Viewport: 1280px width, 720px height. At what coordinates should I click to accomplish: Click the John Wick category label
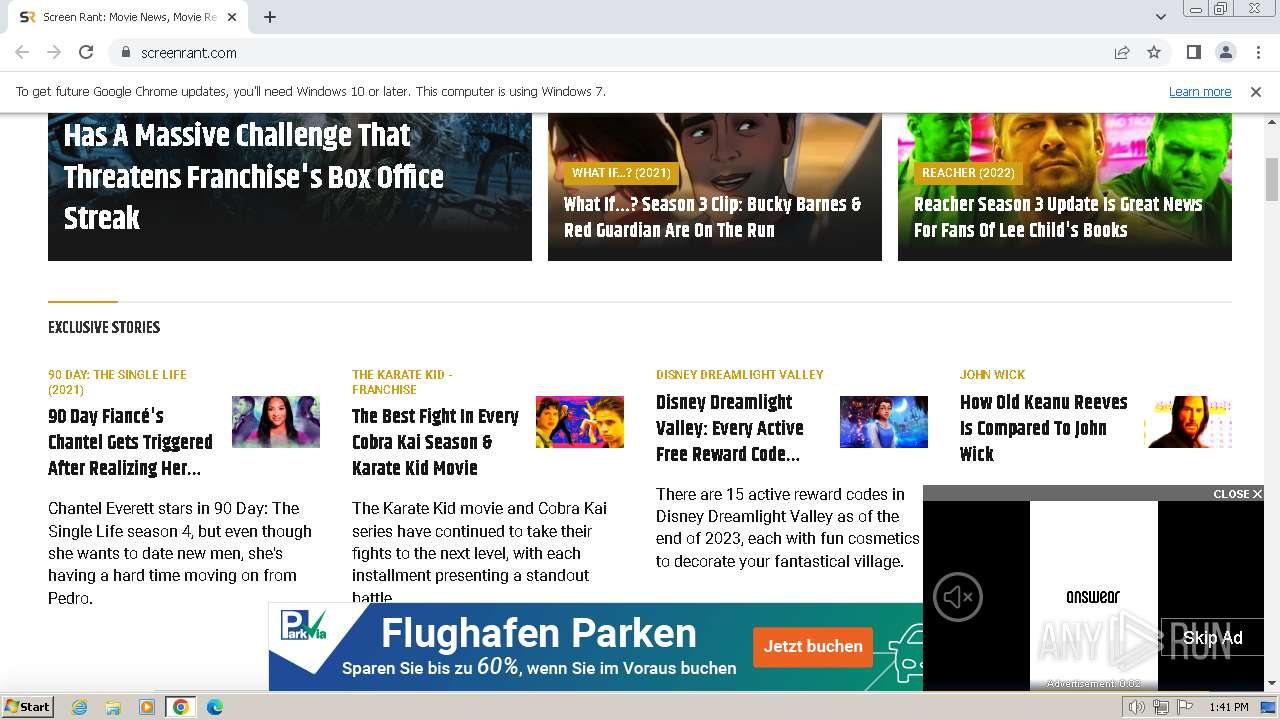pos(992,374)
